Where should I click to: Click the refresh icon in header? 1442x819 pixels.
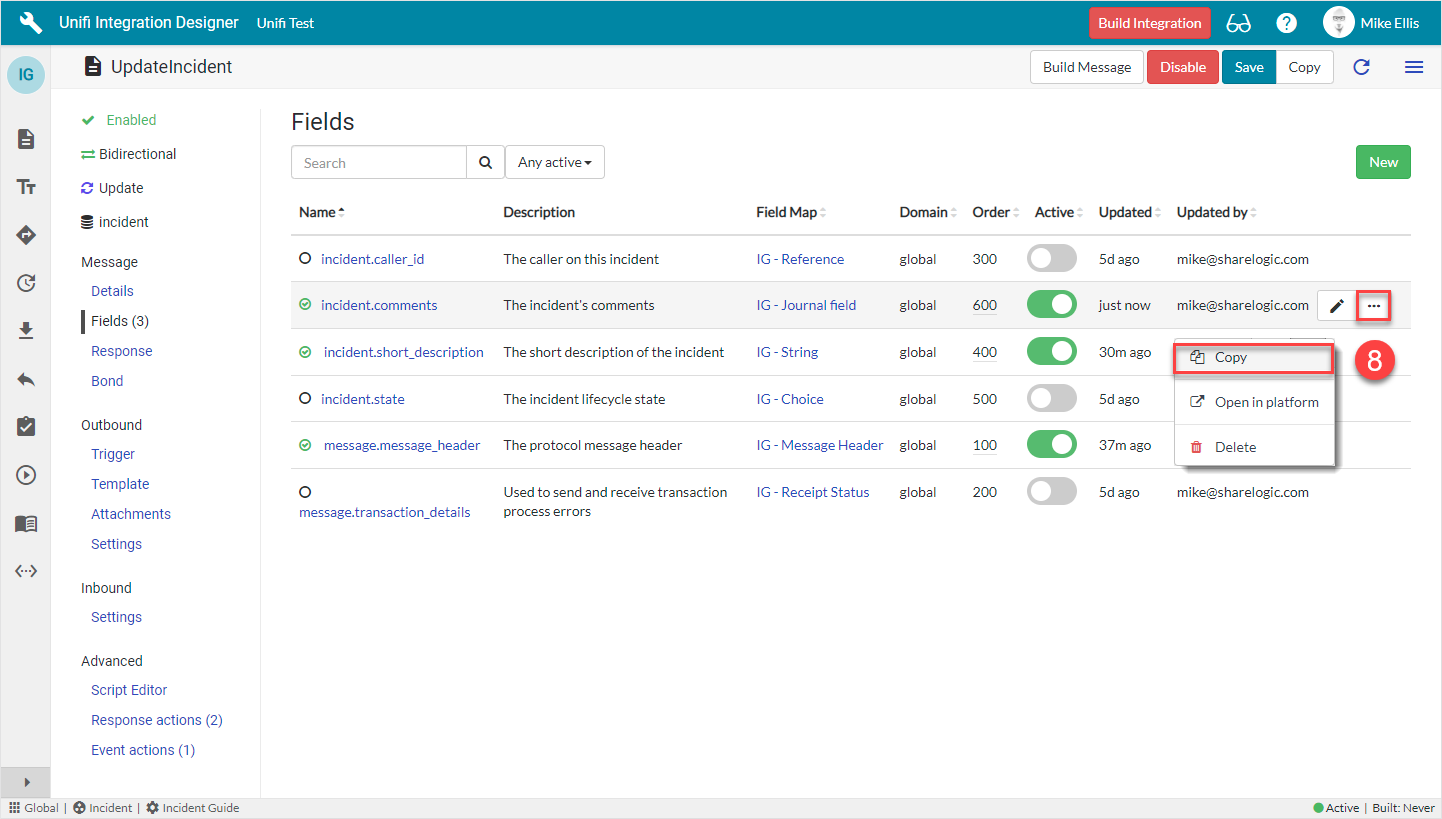pyautogui.click(x=1361, y=67)
